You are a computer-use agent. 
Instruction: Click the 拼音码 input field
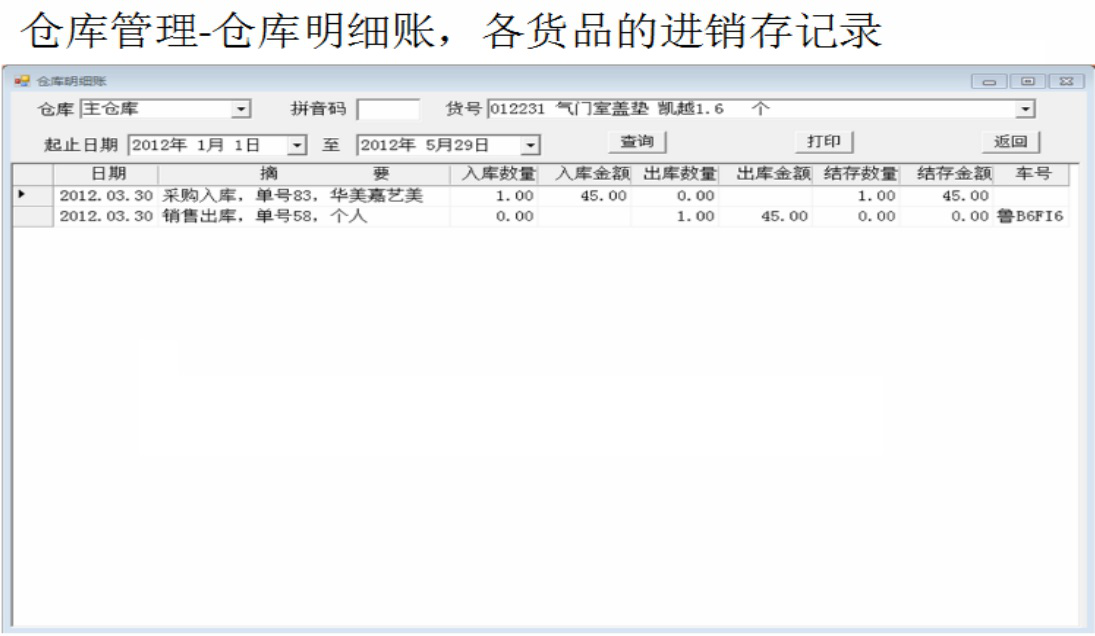coord(388,109)
